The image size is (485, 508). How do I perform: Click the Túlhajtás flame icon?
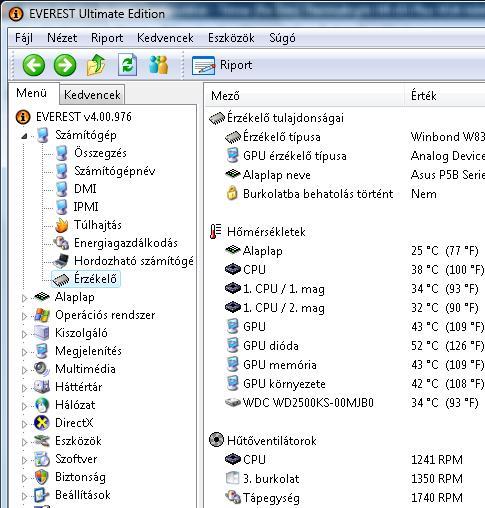61,225
